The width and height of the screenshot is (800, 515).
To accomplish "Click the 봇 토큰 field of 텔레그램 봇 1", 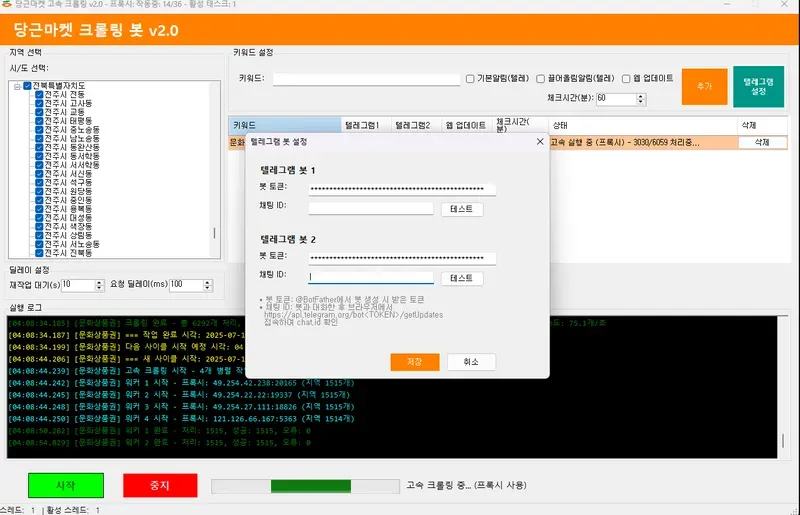I will (x=402, y=189).
